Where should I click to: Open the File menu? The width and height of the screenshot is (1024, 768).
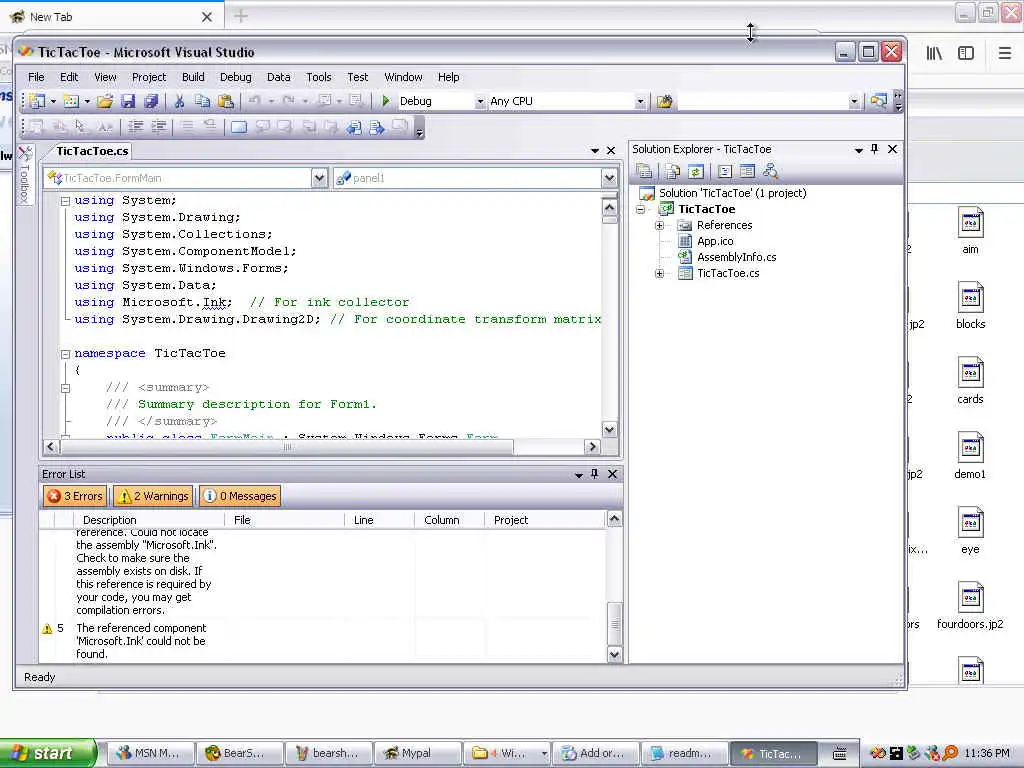36,77
